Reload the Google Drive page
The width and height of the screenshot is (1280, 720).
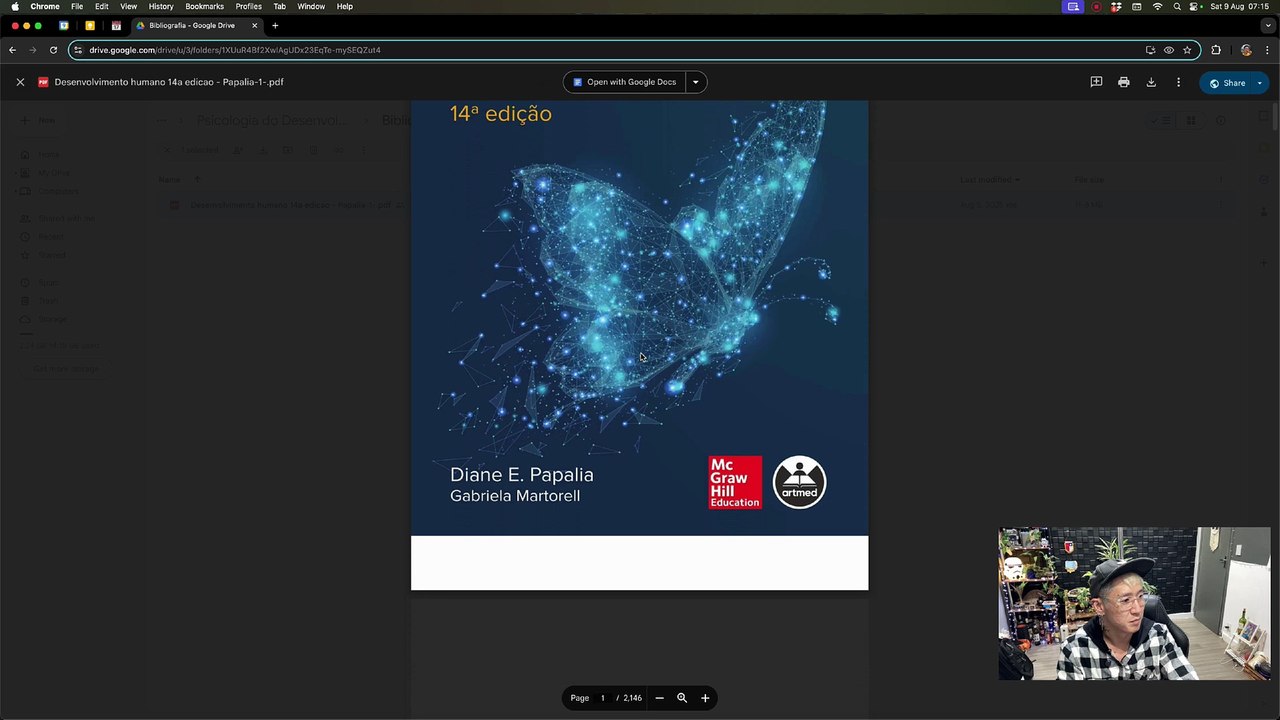click(53, 50)
